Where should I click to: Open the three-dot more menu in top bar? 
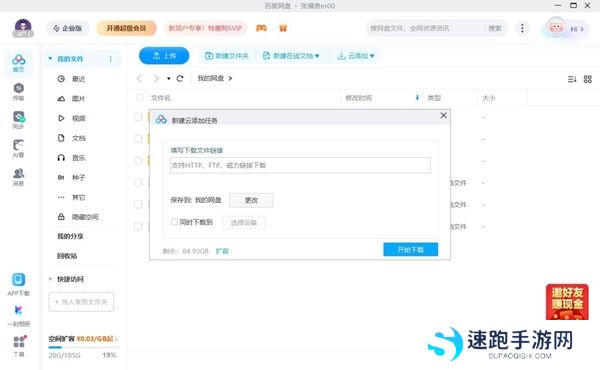coord(522,28)
